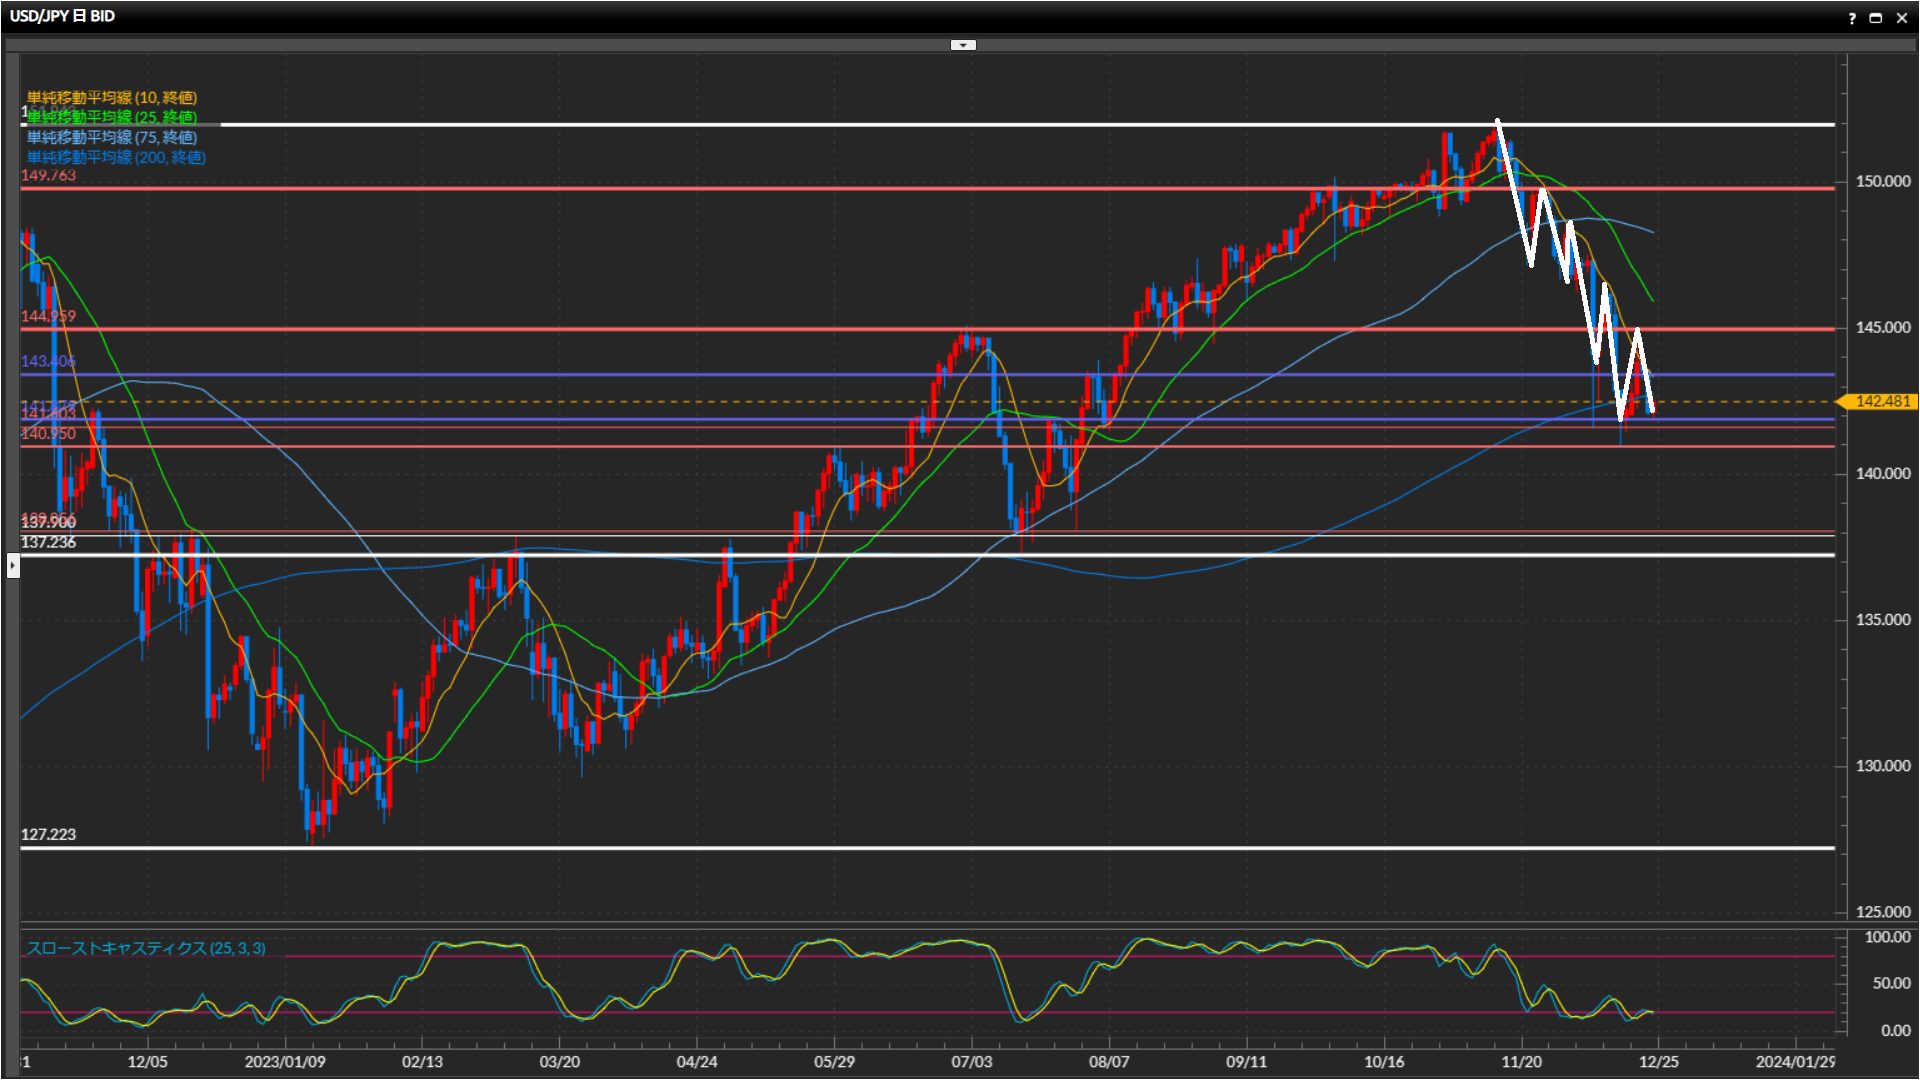Select the blue SMA (200) indicator label
The image size is (1920, 1080).
(115, 158)
